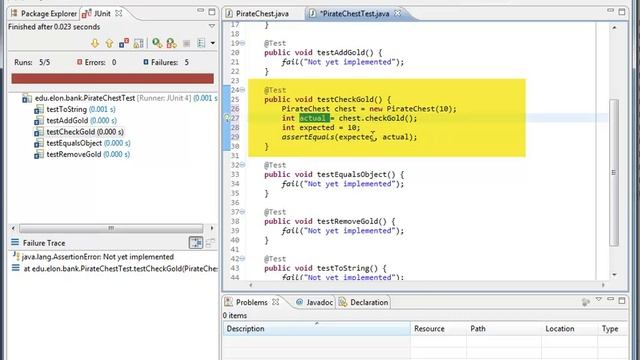Open test run history dropdown arrow
640x360 pixels.
[213, 43]
